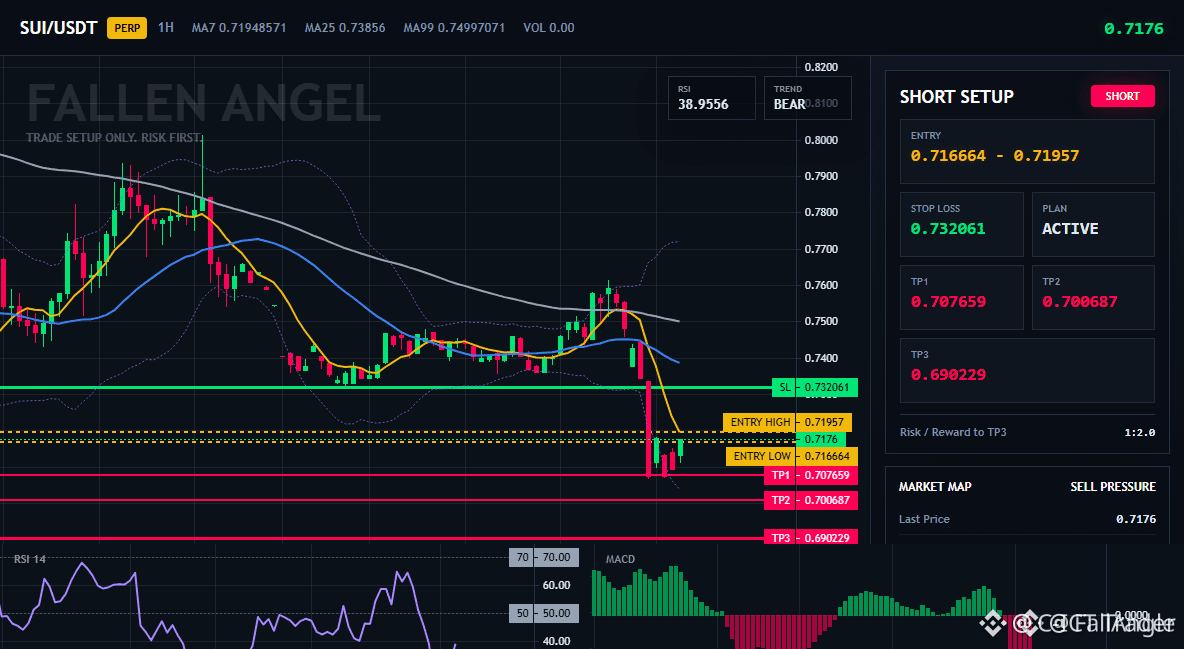The height and width of the screenshot is (649, 1184).
Task: Click the MA99 0.74997071 indicator value
Action: [454, 28]
